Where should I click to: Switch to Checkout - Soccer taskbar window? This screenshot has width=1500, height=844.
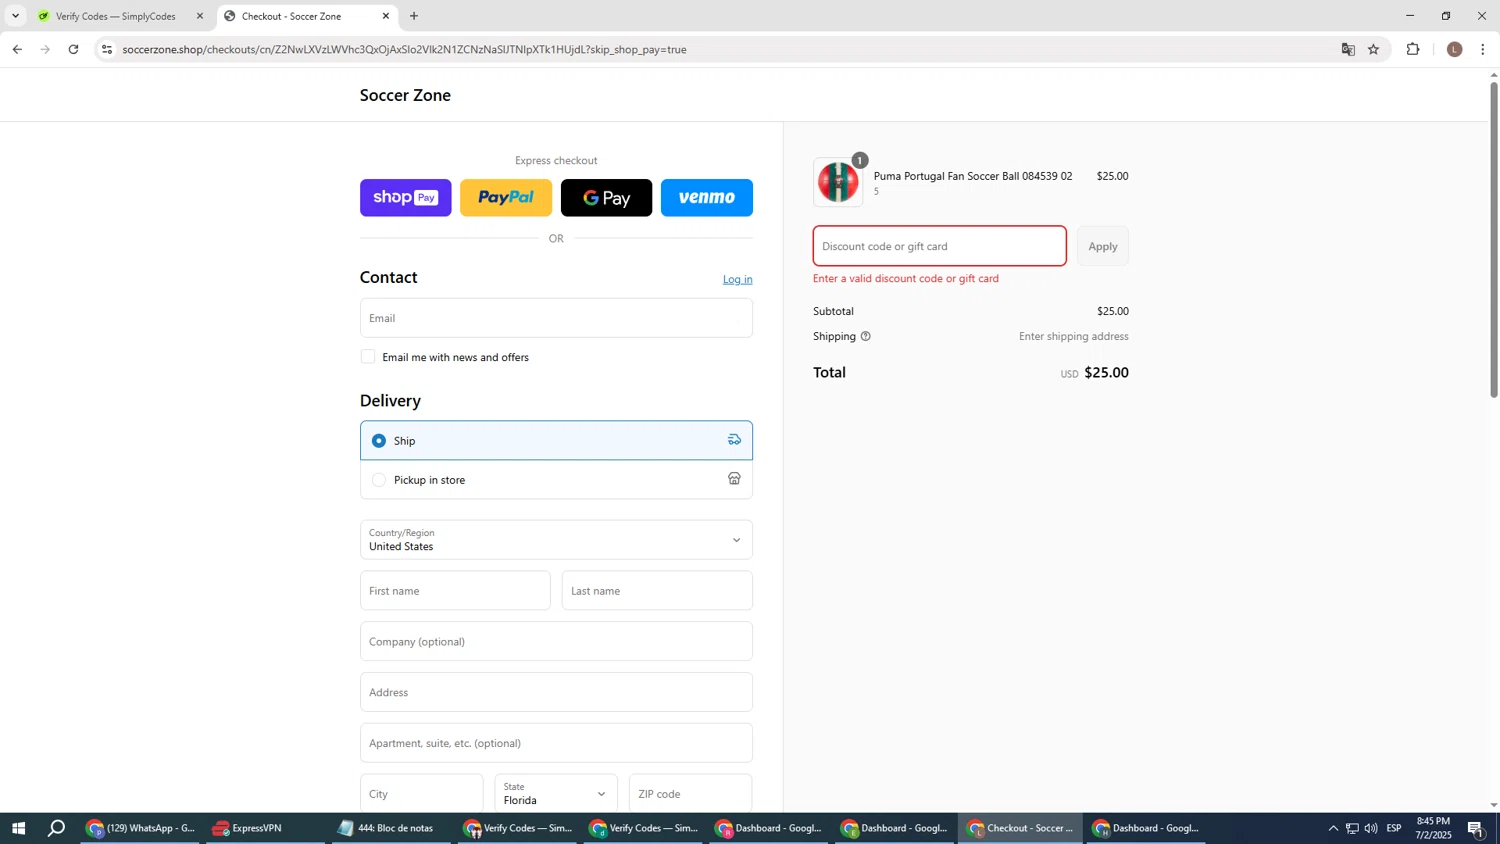1021,828
